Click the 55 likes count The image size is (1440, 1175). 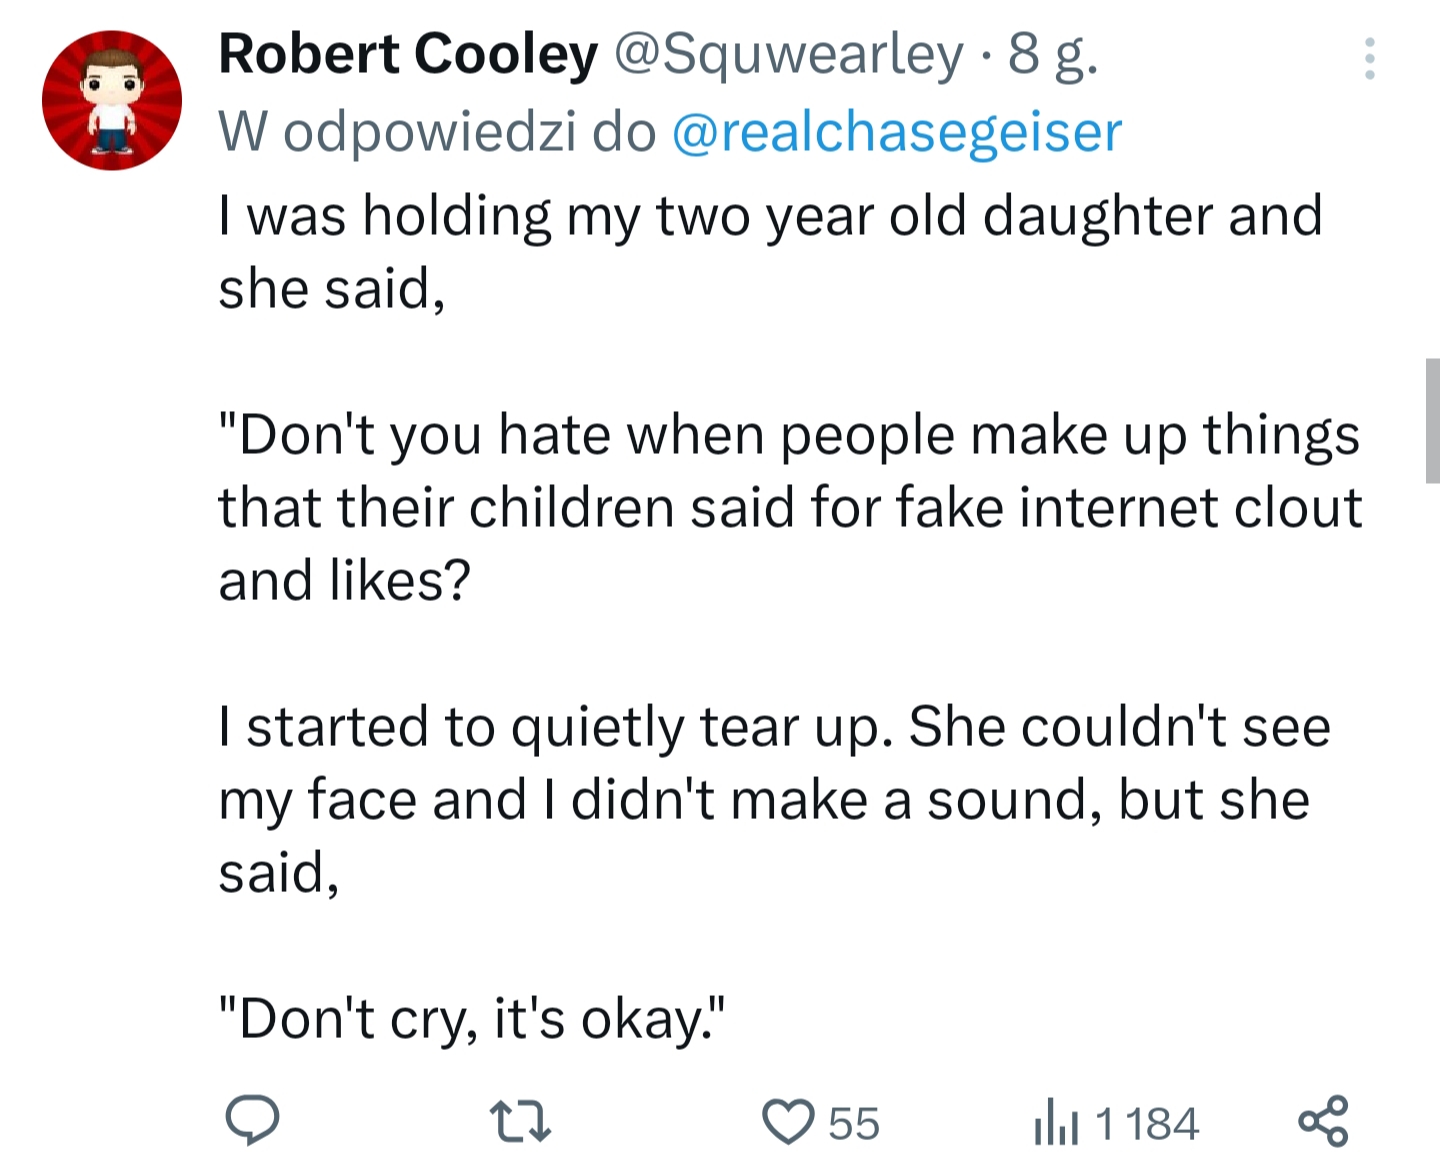click(854, 1123)
